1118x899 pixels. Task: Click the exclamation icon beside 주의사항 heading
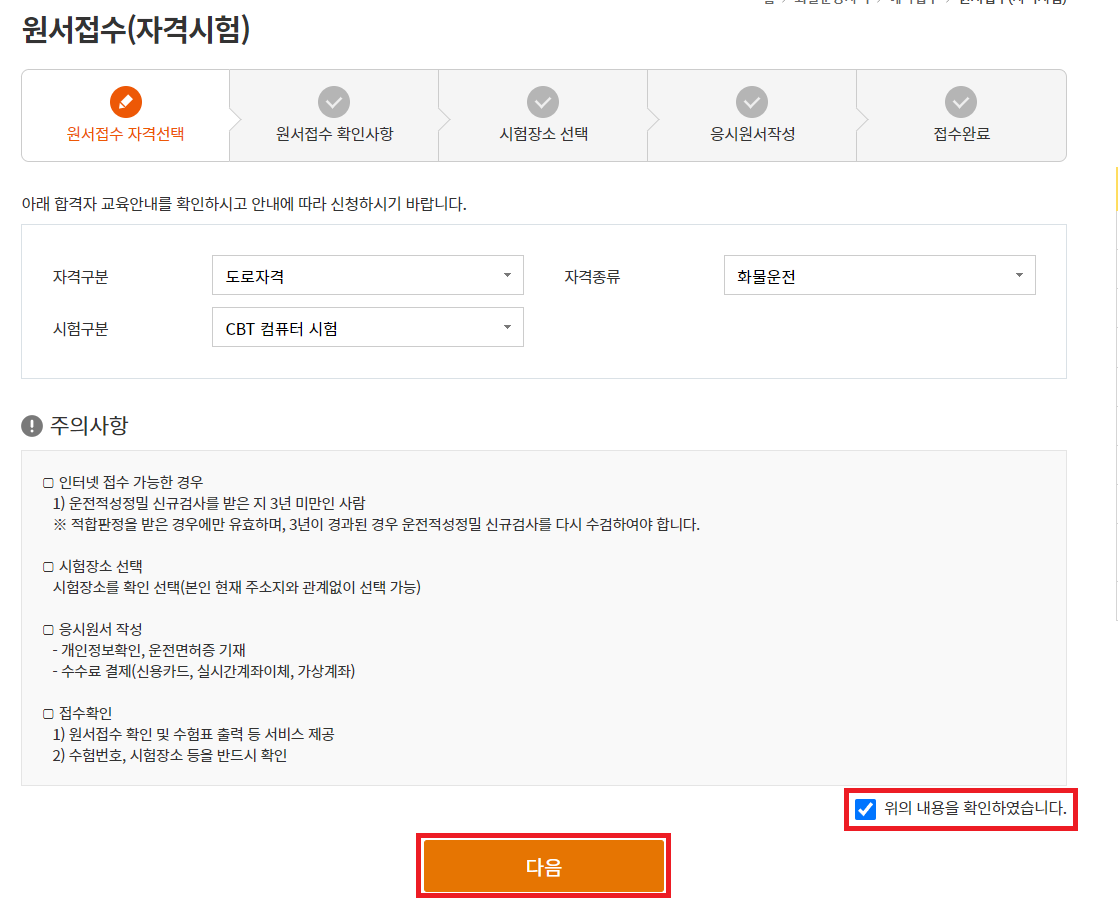[x=32, y=427]
